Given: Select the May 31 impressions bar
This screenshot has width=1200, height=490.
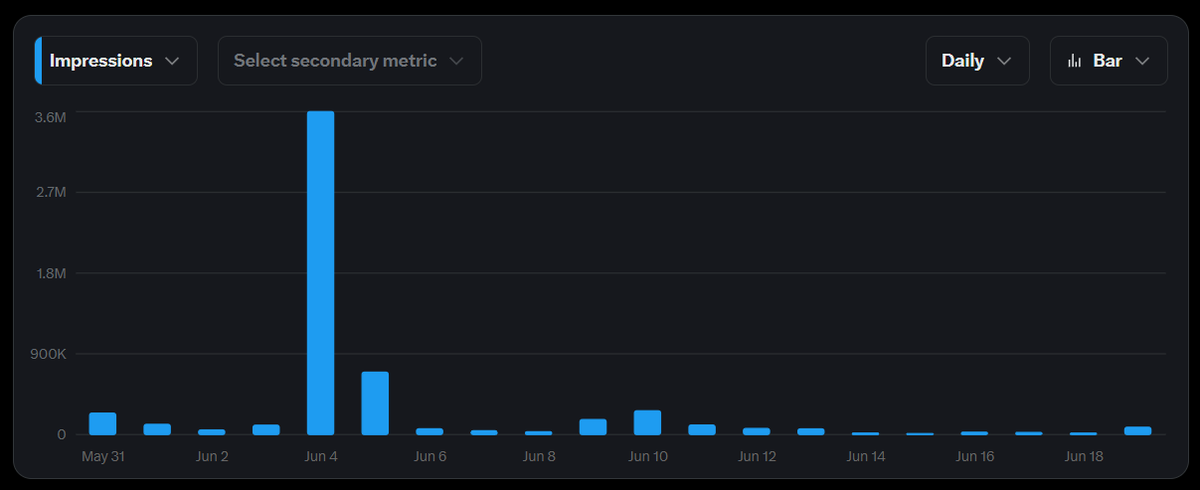Looking at the screenshot, I should [103, 424].
